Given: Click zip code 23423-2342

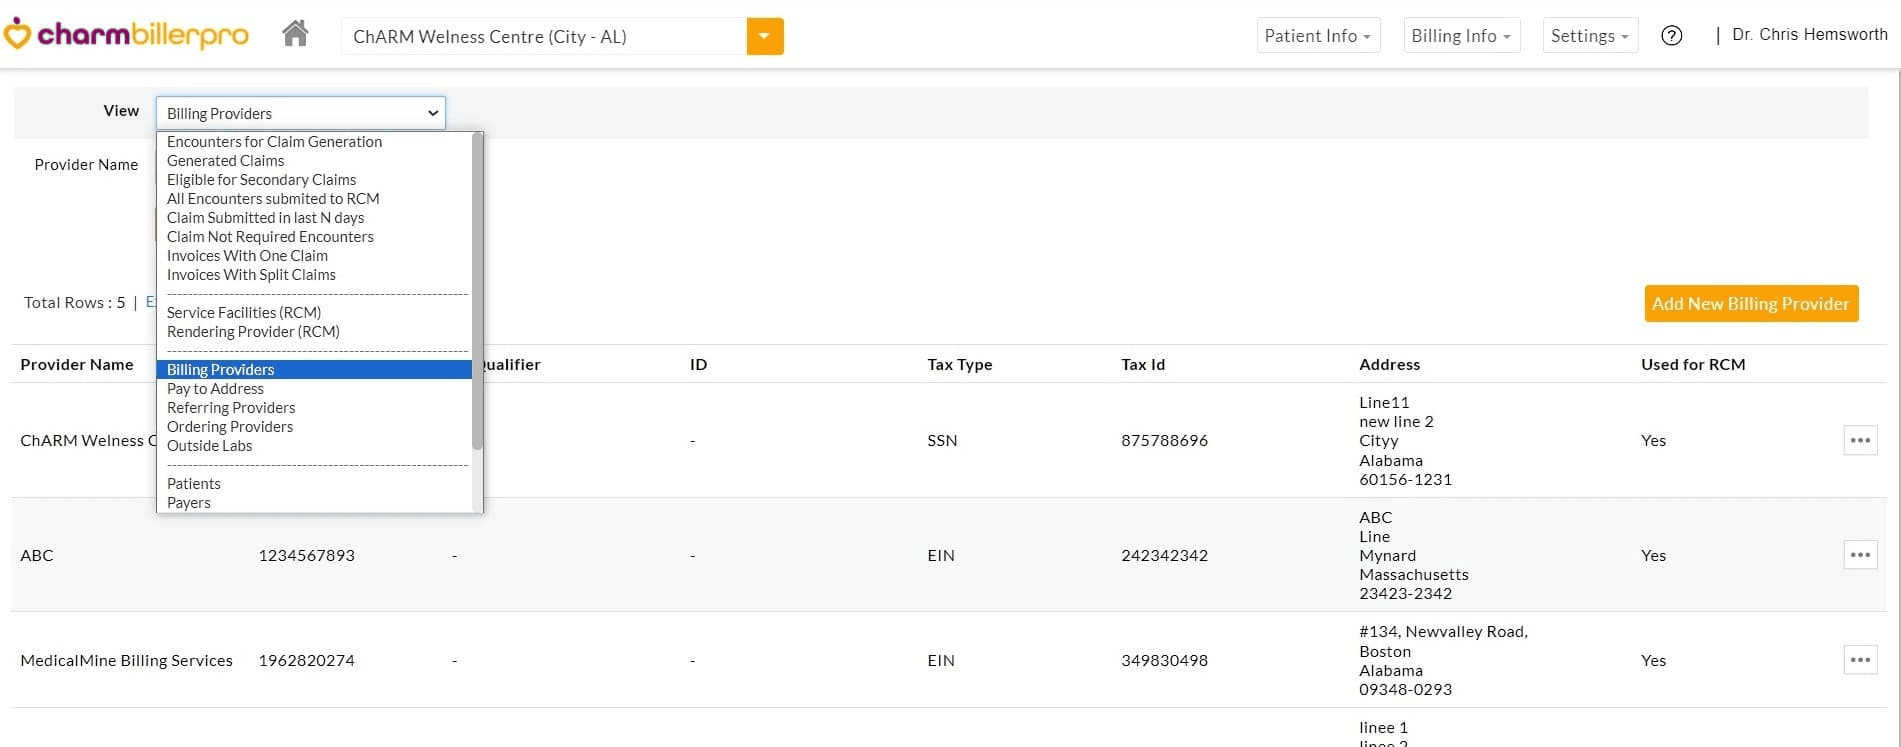Looking at the screenshot, I should pyautogui.click(x=1405, y=594).
